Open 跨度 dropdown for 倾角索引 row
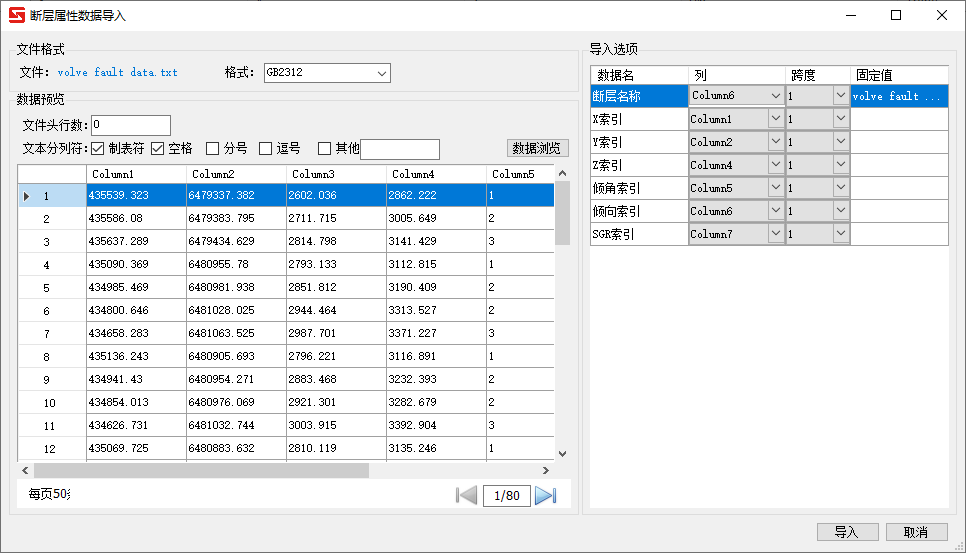 pos(841,187)
